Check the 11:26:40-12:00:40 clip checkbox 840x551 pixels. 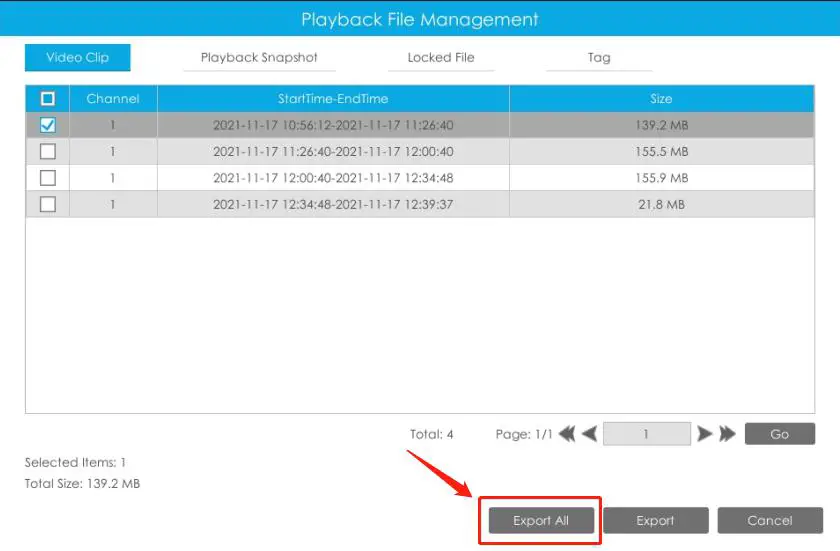[x=48, y=152]
